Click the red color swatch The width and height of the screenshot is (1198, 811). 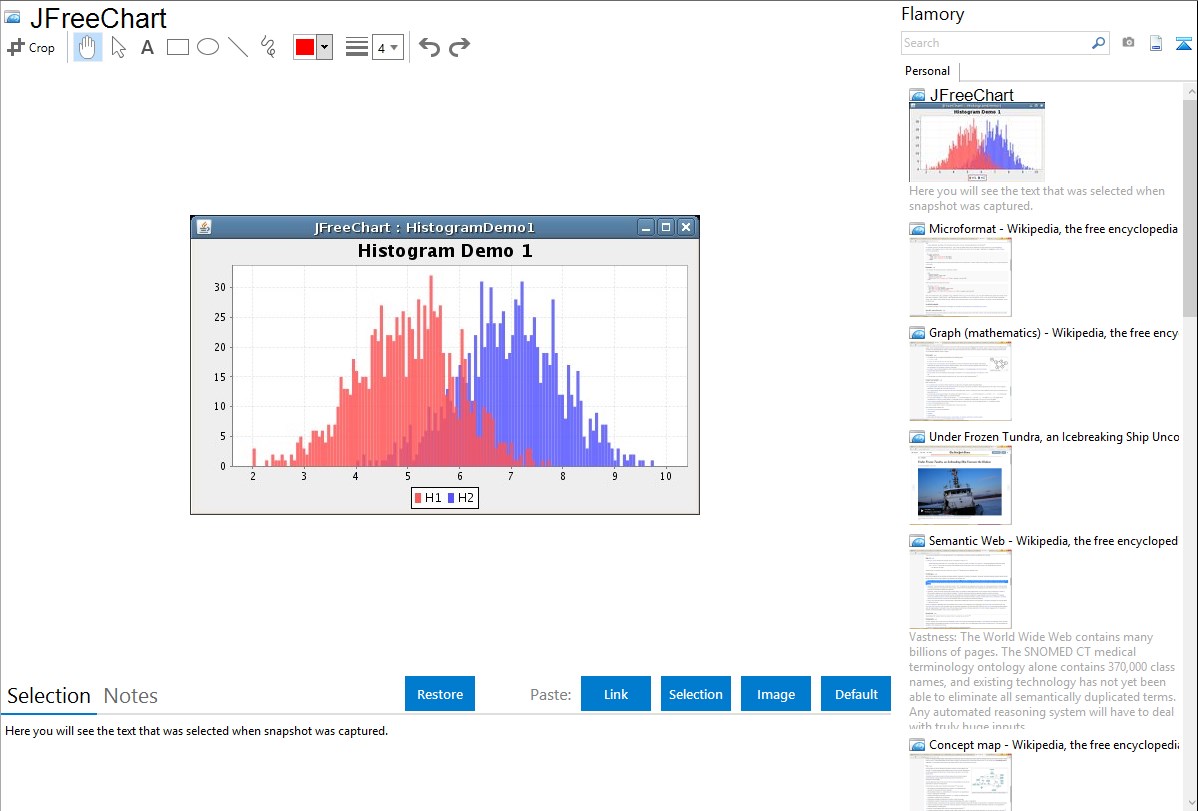(305, 47)
